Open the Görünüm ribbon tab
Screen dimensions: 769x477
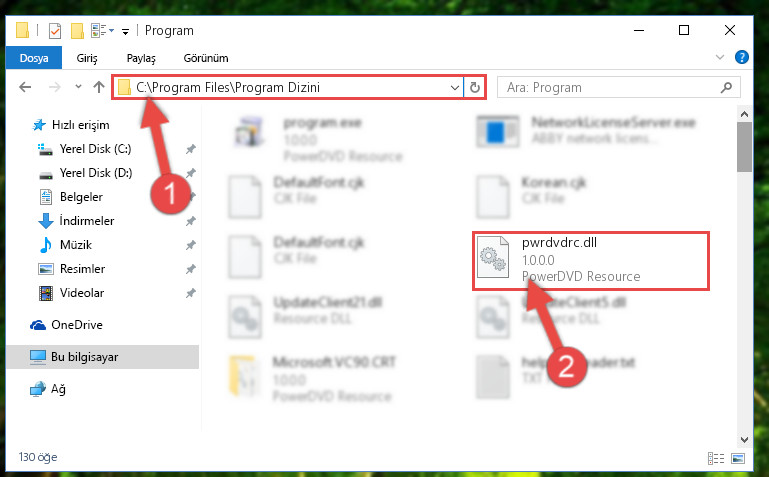(x=206, y=58)
